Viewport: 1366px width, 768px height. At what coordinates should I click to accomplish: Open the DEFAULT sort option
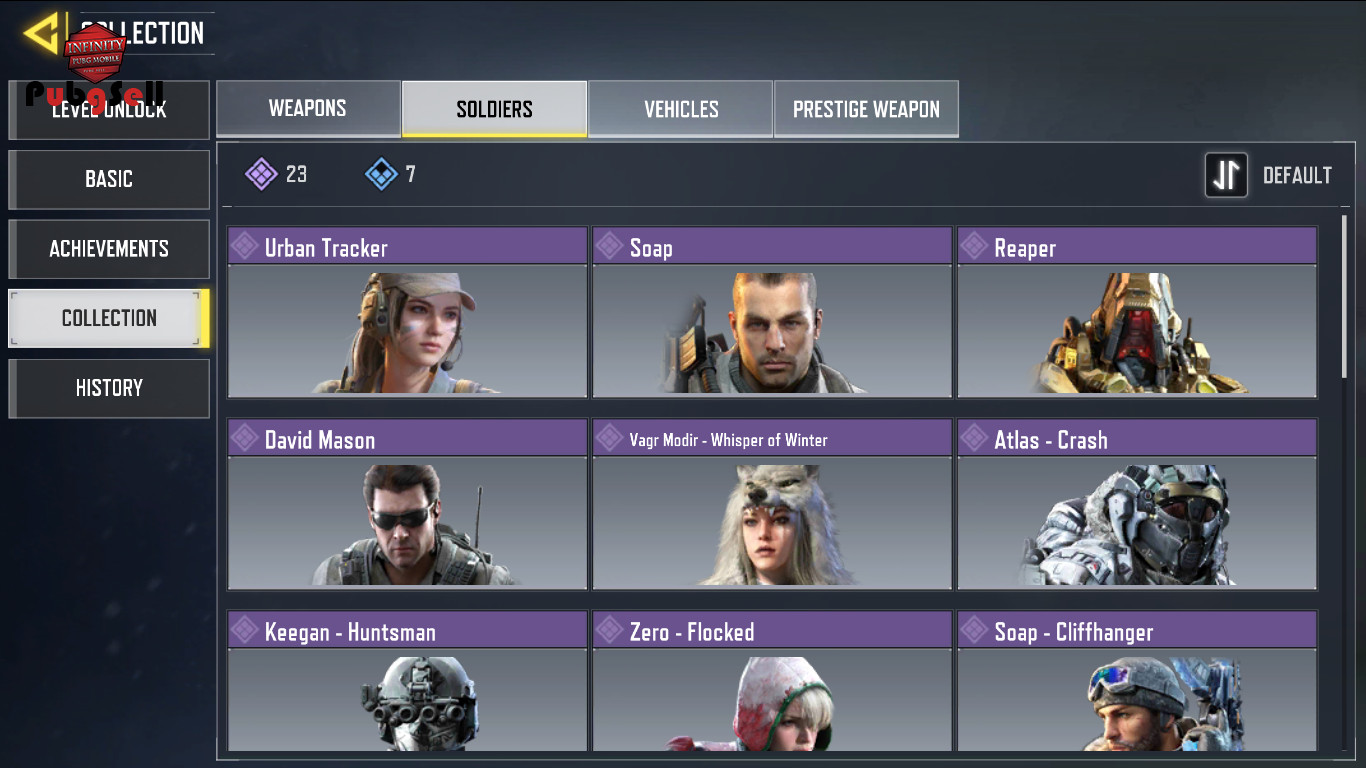(x=1297, y=176)
